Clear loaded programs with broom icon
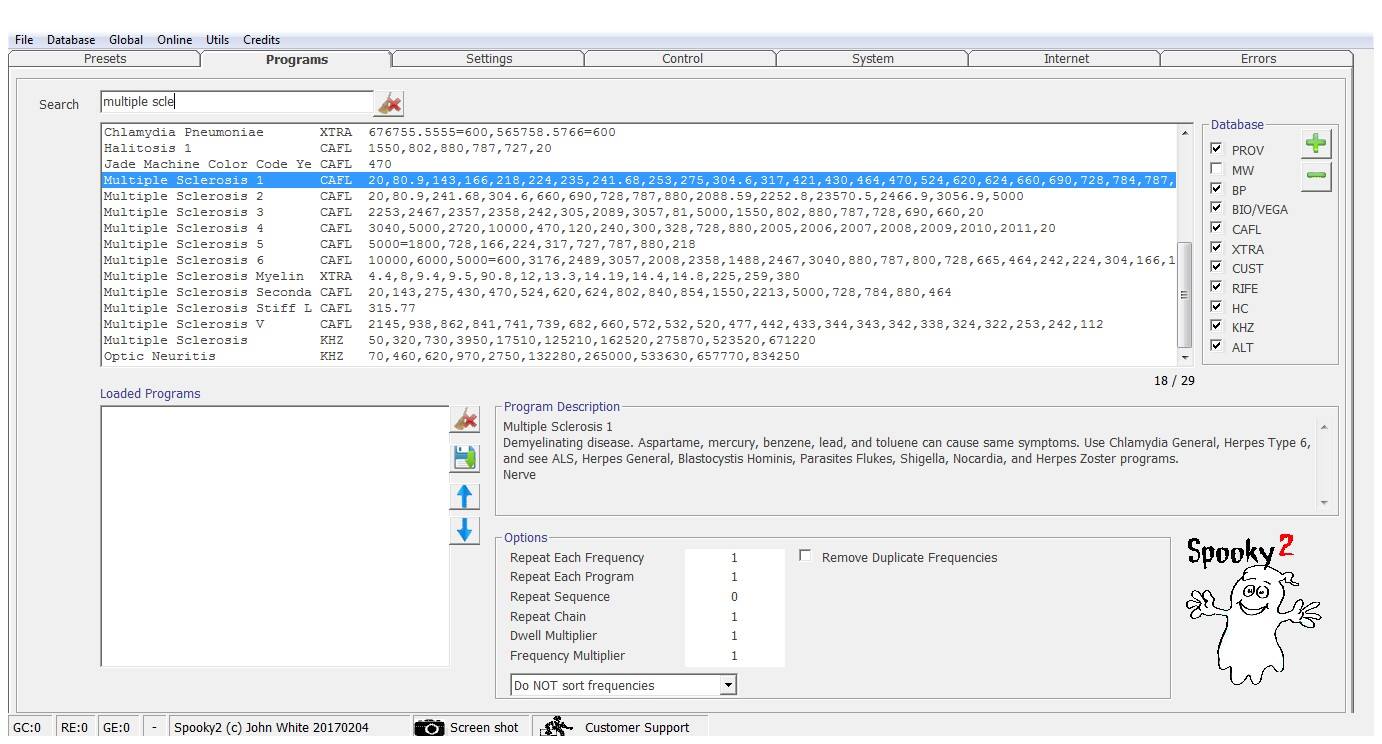Image resolution: width=1382 pixels, height=744 pixels. [x=465, y=419]
